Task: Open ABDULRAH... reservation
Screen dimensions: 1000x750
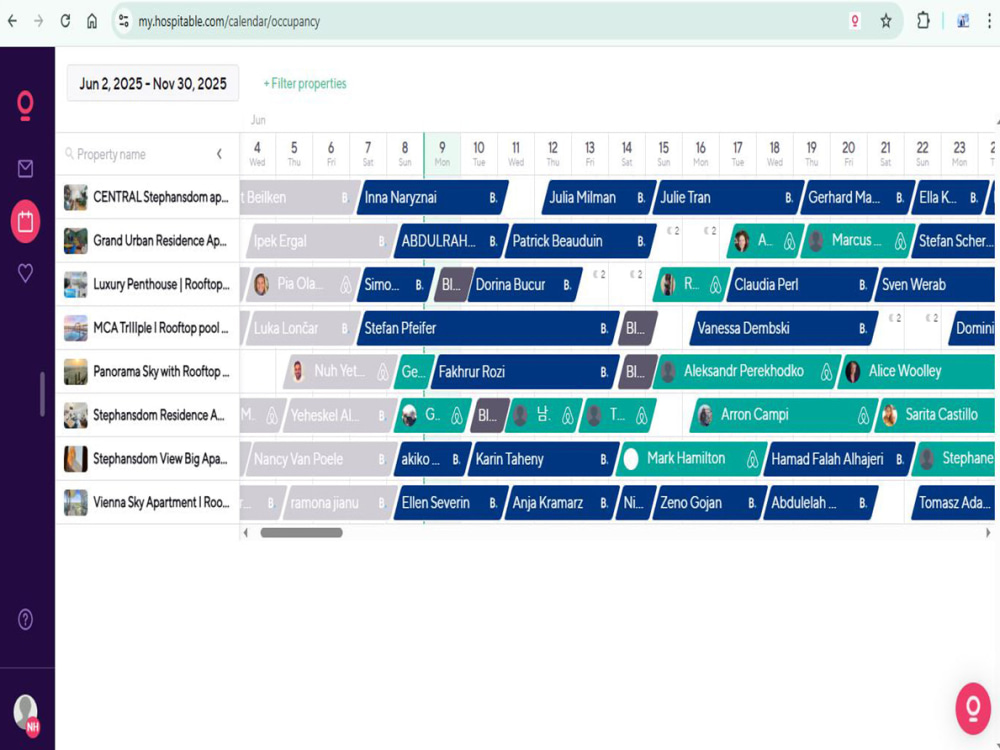Action: (451, 241)
